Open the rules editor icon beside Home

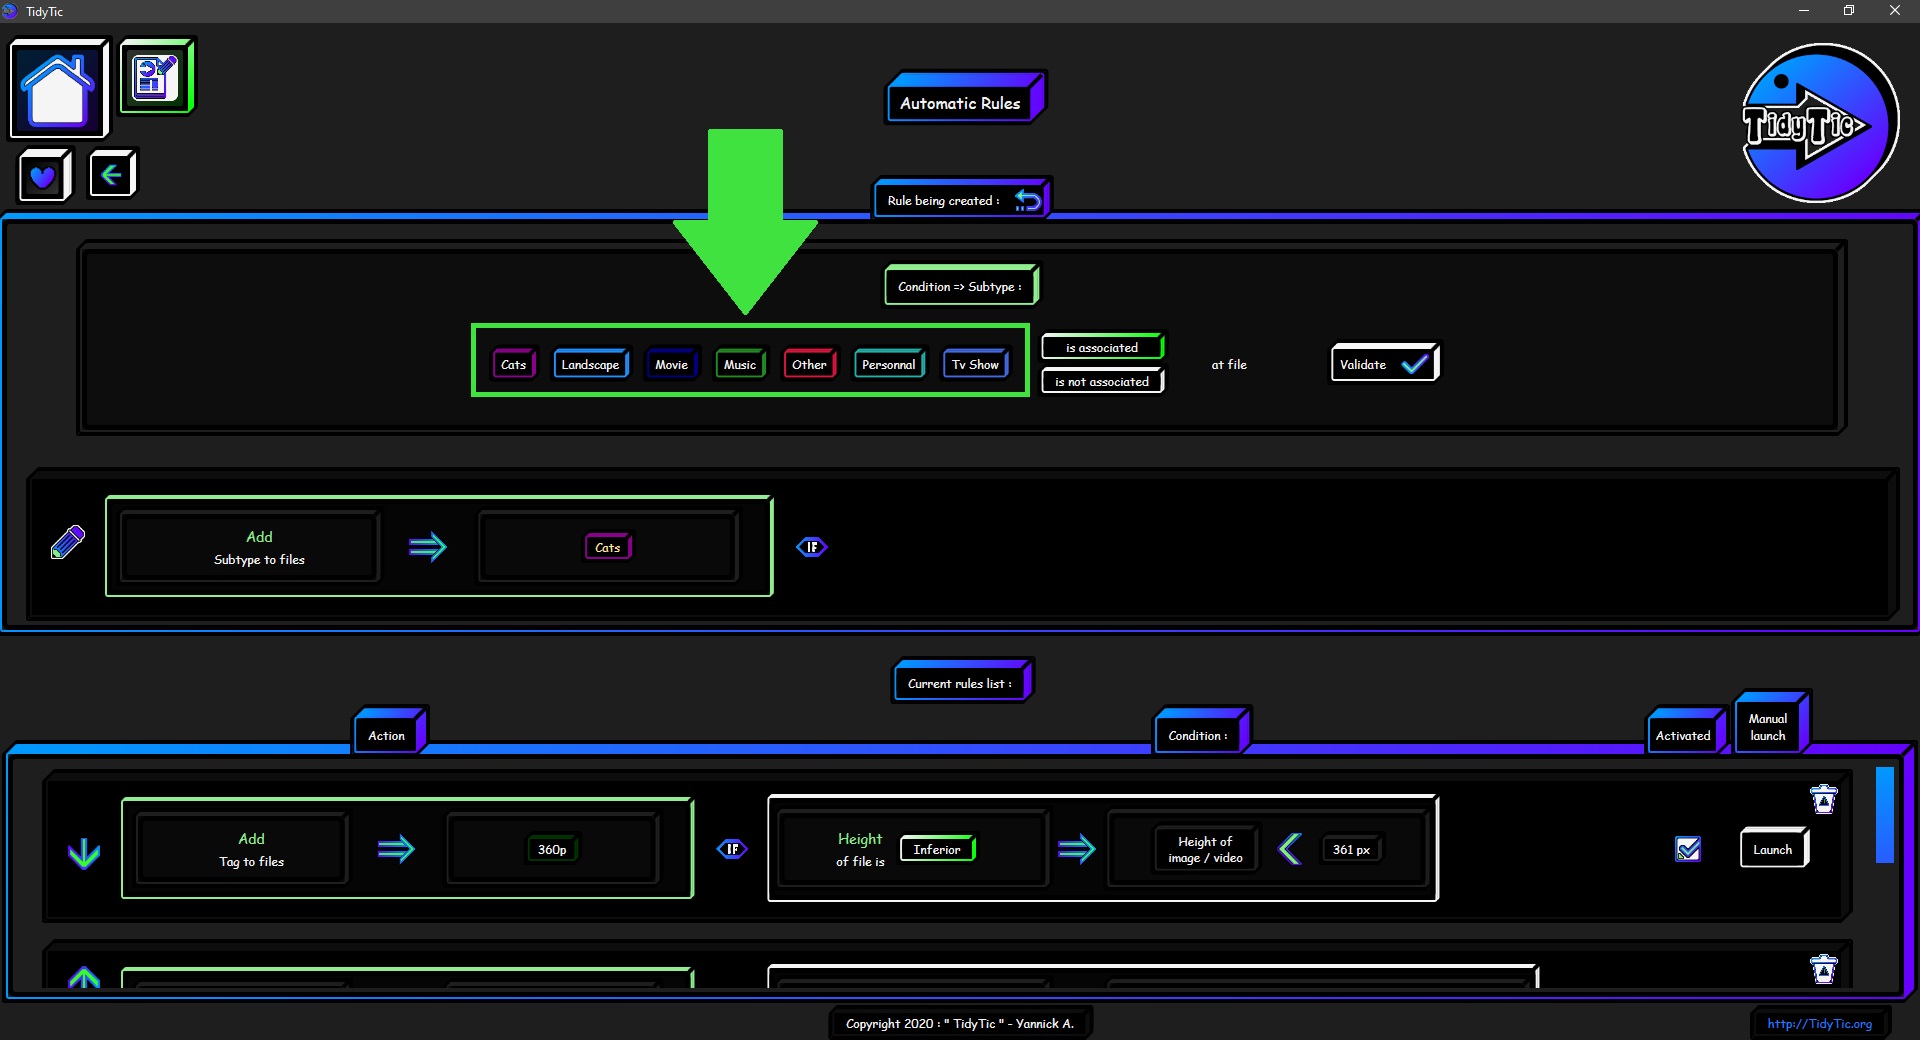pyautogui.click(x=157, y=76)
